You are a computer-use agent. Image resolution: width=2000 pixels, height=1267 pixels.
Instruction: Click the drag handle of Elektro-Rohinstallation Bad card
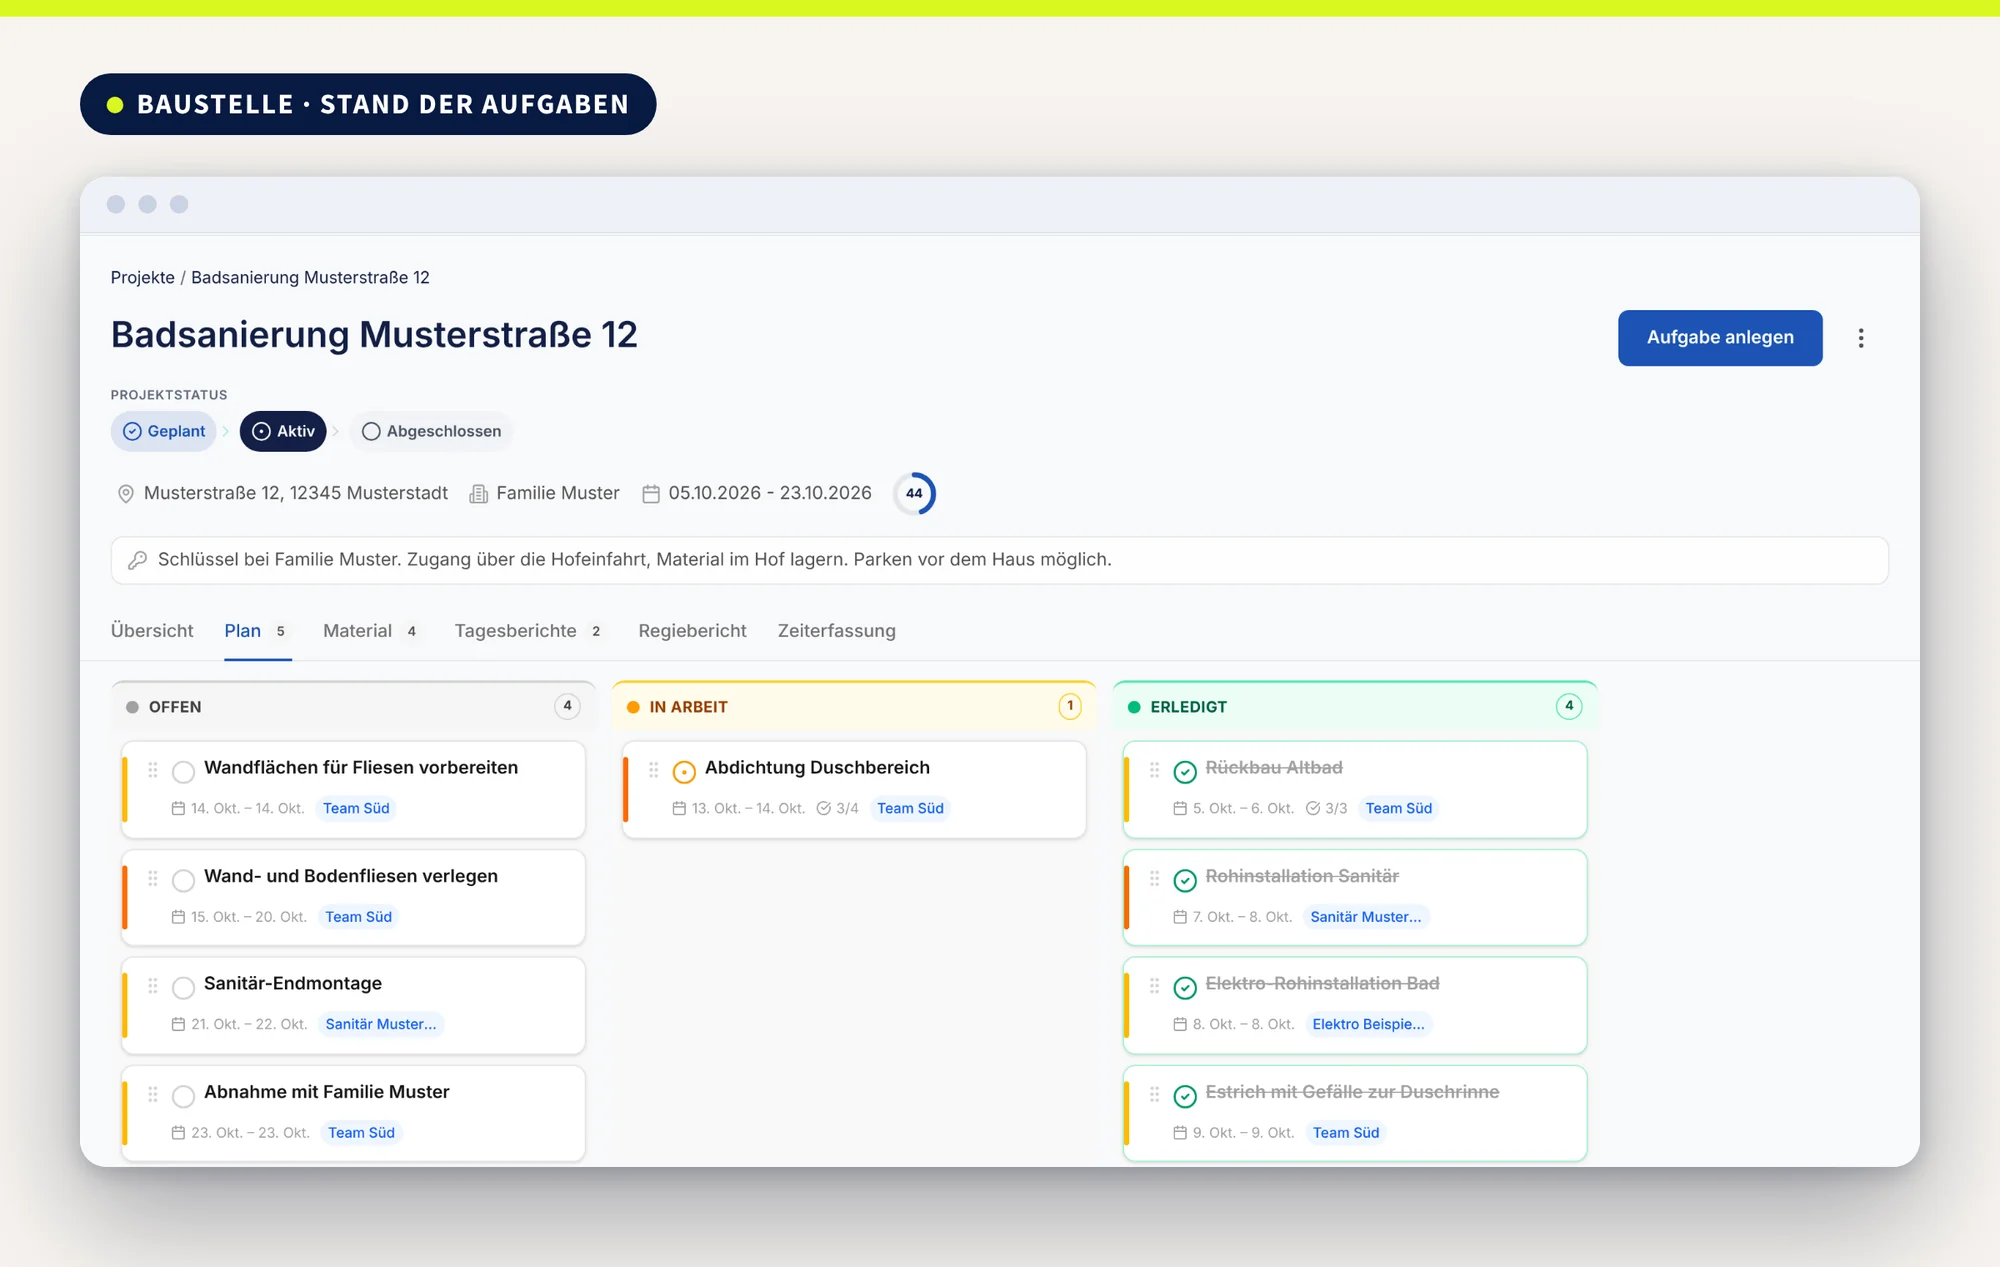click(x=1155, y=985)
